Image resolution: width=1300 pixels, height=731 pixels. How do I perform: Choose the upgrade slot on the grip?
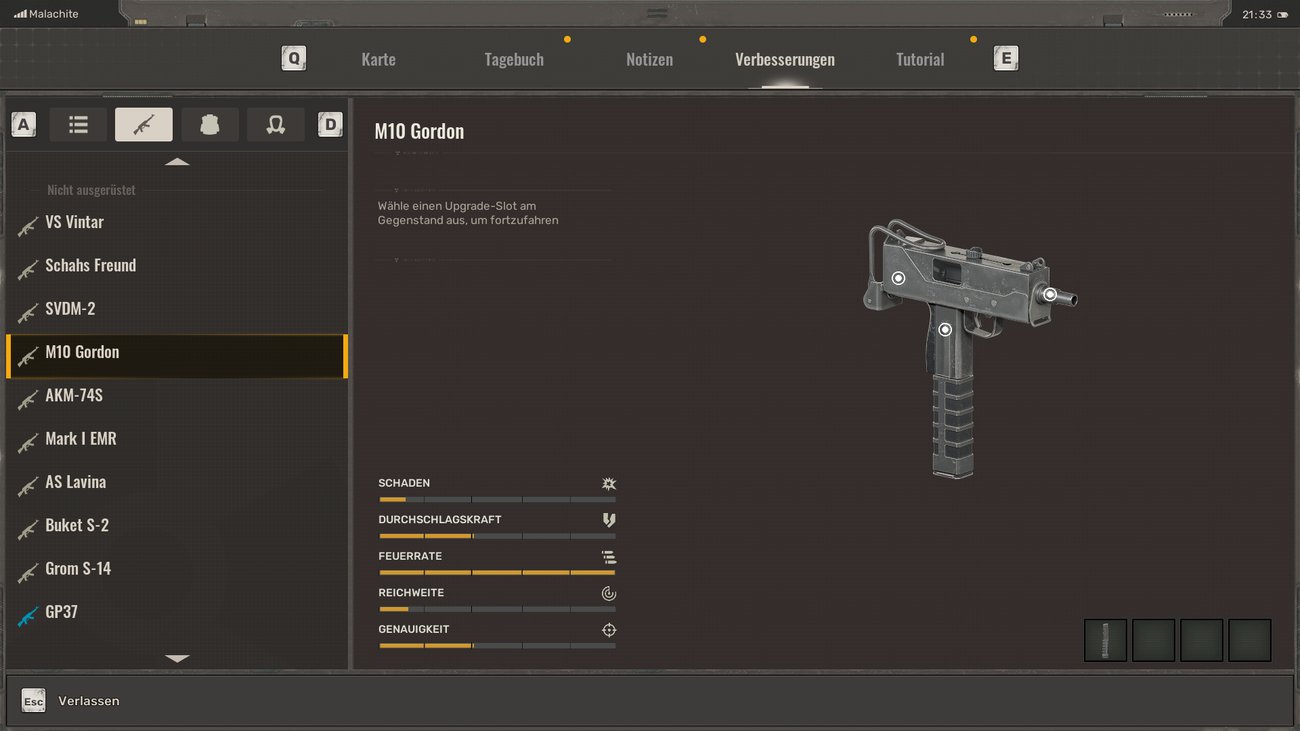pyautogui.click(x=944, y=329)
